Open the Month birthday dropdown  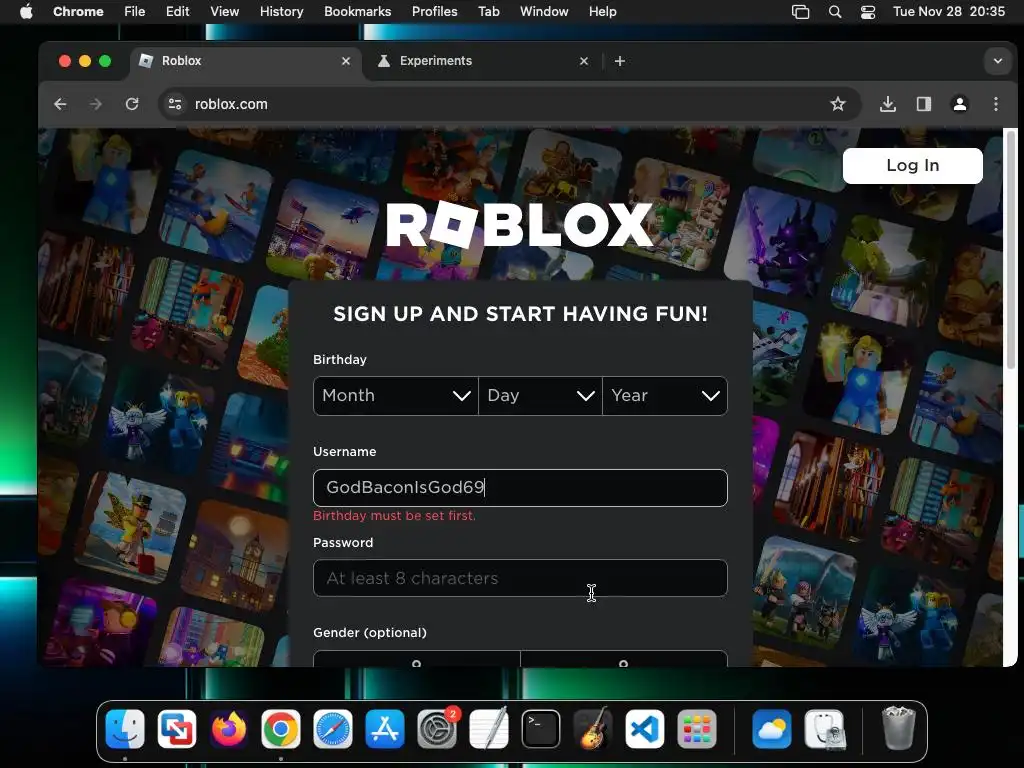click(396, 396)
